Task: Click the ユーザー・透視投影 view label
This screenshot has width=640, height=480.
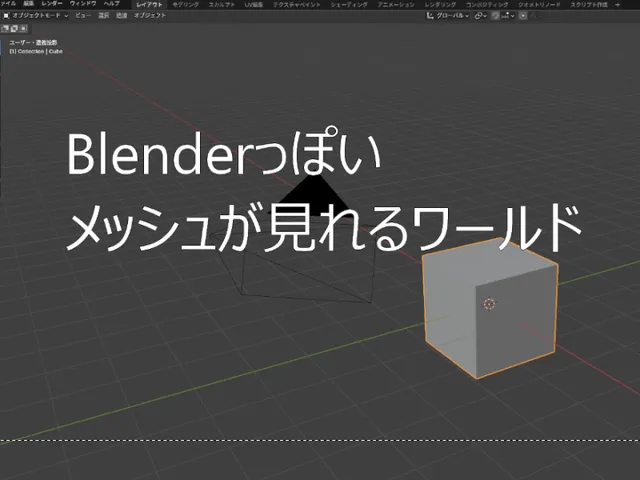Action: point(33,42)
